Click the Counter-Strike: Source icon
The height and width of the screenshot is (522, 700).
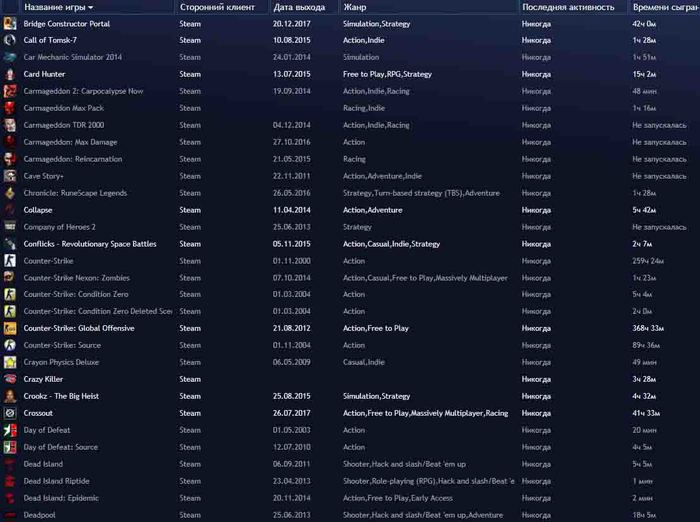pyautogui.click(x=10, y=345)
